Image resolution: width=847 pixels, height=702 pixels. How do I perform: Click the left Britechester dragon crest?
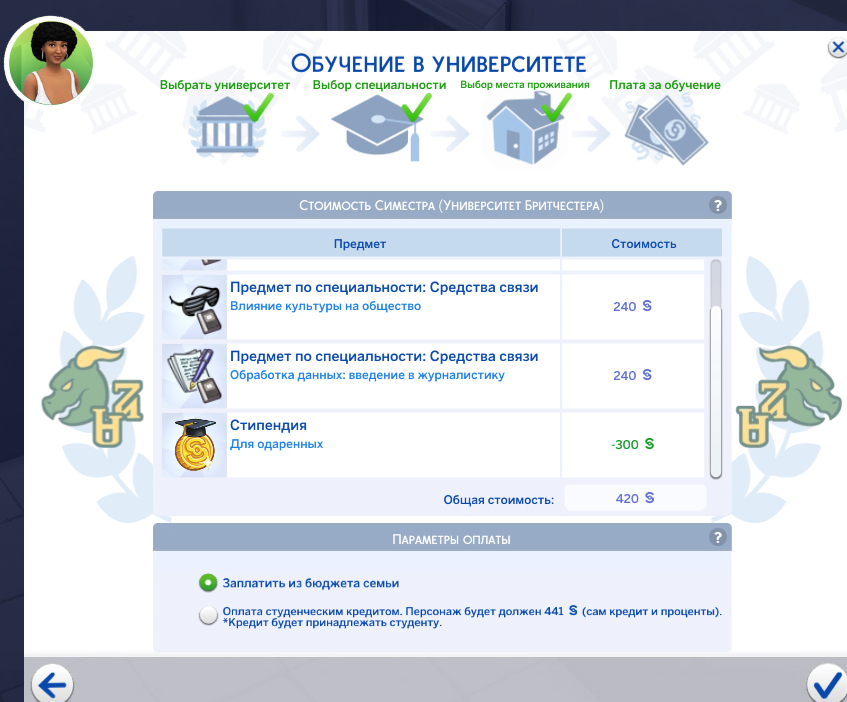tap(93, 397)
